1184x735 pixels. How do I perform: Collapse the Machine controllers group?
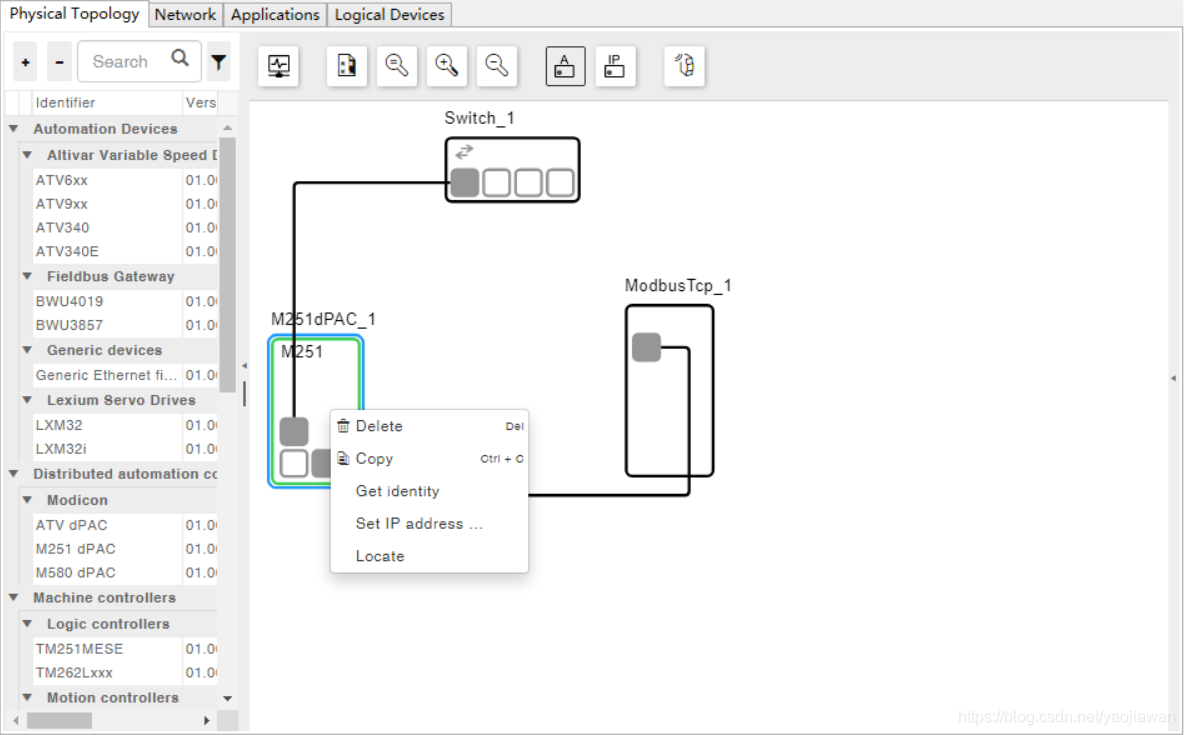click(x=14, y=597)
